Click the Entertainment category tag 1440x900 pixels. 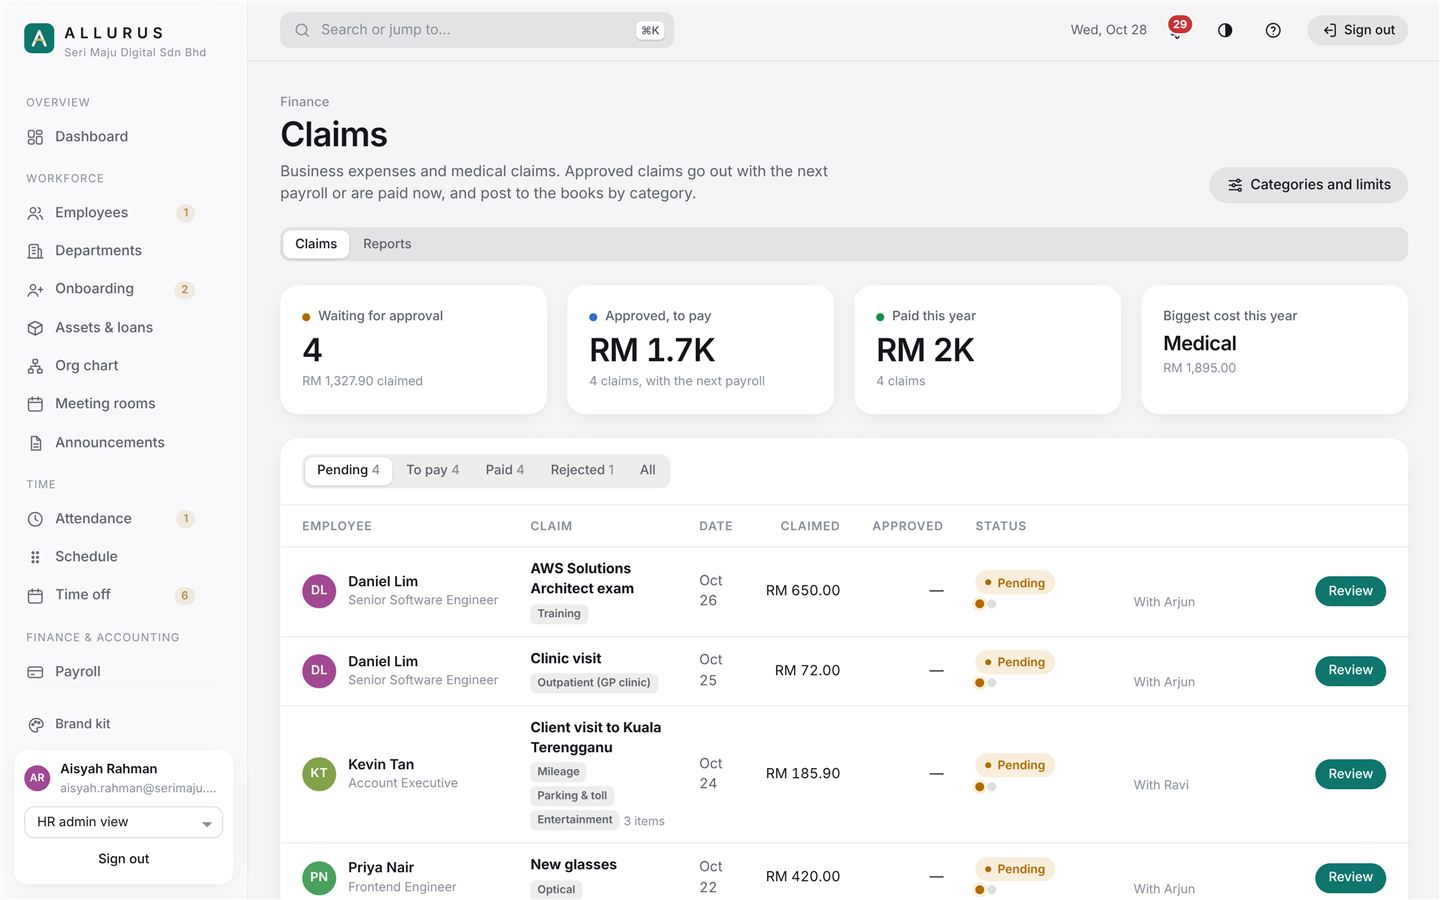tap(575, 820)
